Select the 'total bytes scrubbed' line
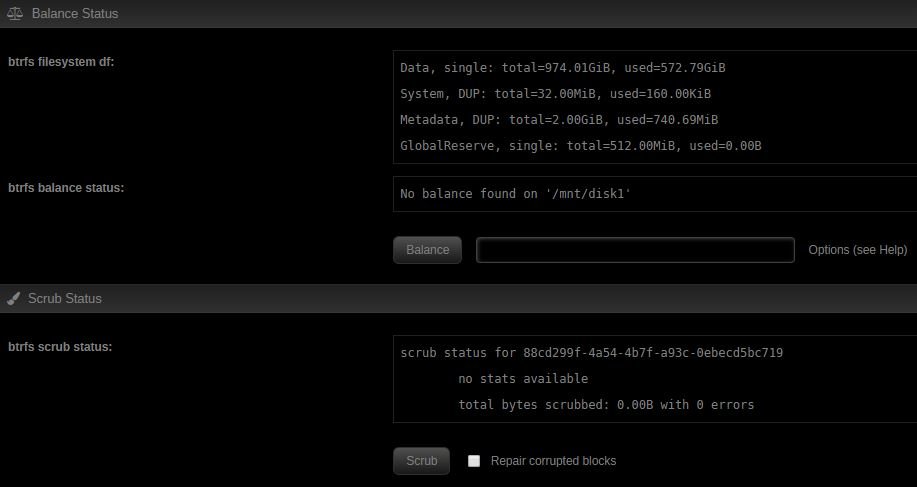 (606, 405)
